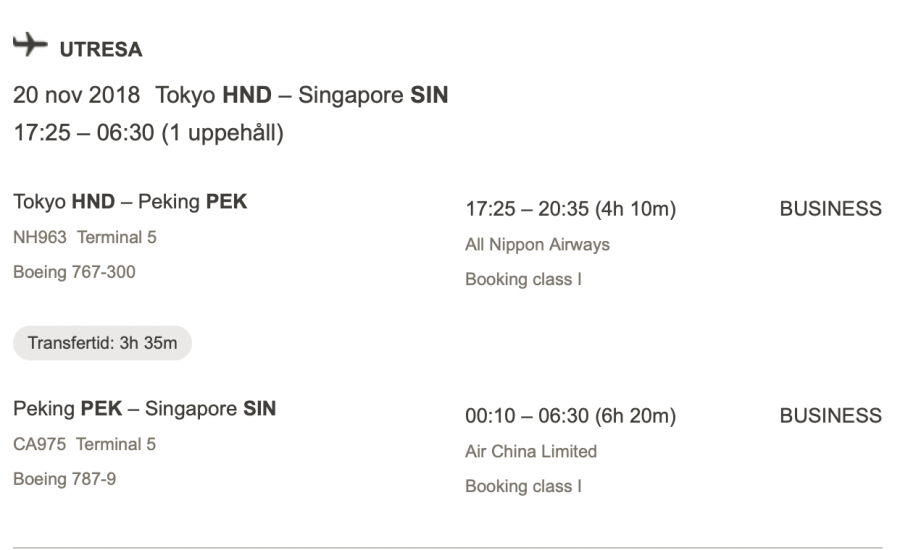Screen dimensions: 900x550
Task: Click the Tokyo HND – Peking PEK segment
Action: coord(130,202)
